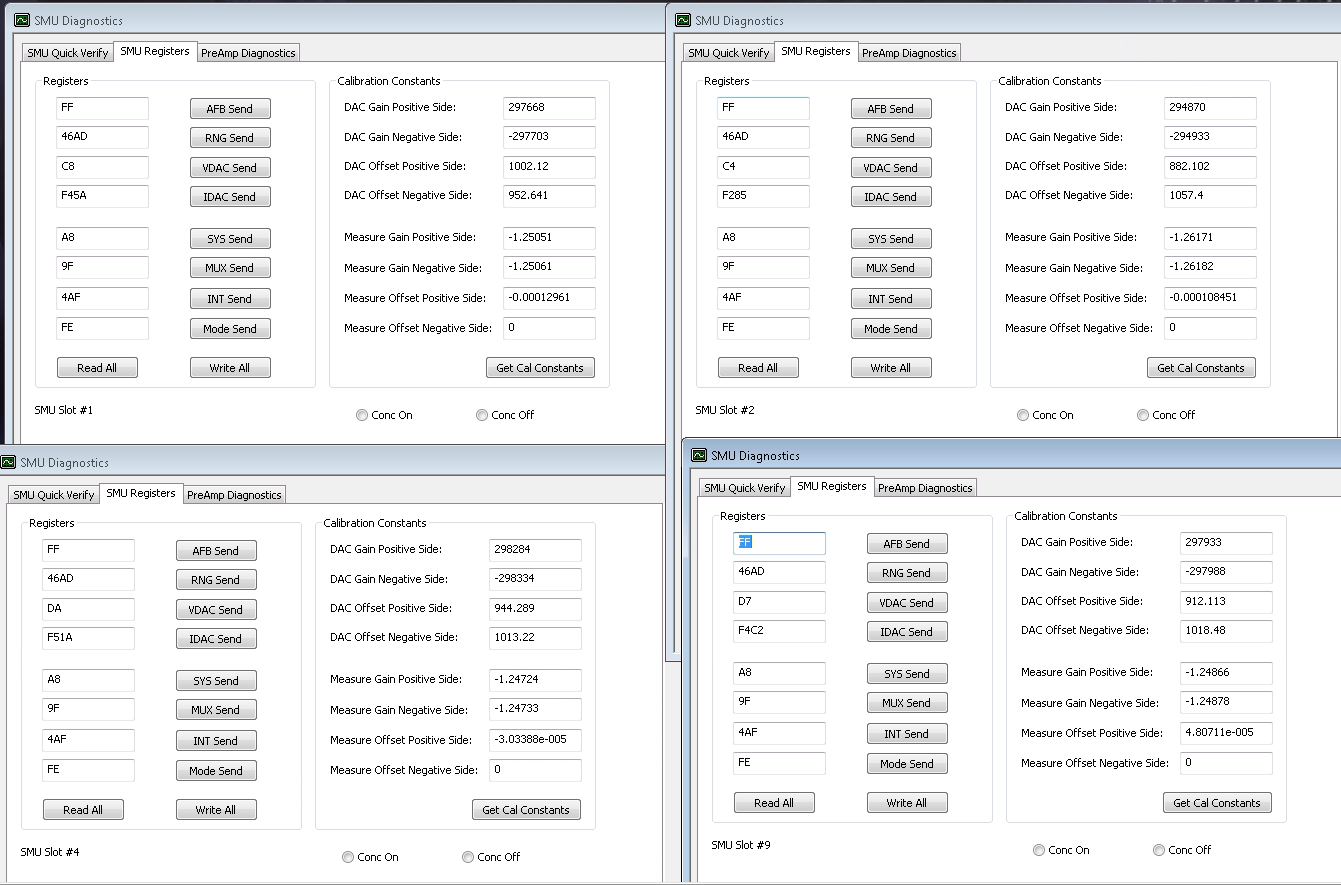1341x885 pixels.
Task: Open SMU Quick Verify tab in Slot #2 window
Action: click(x=729, y=53)
